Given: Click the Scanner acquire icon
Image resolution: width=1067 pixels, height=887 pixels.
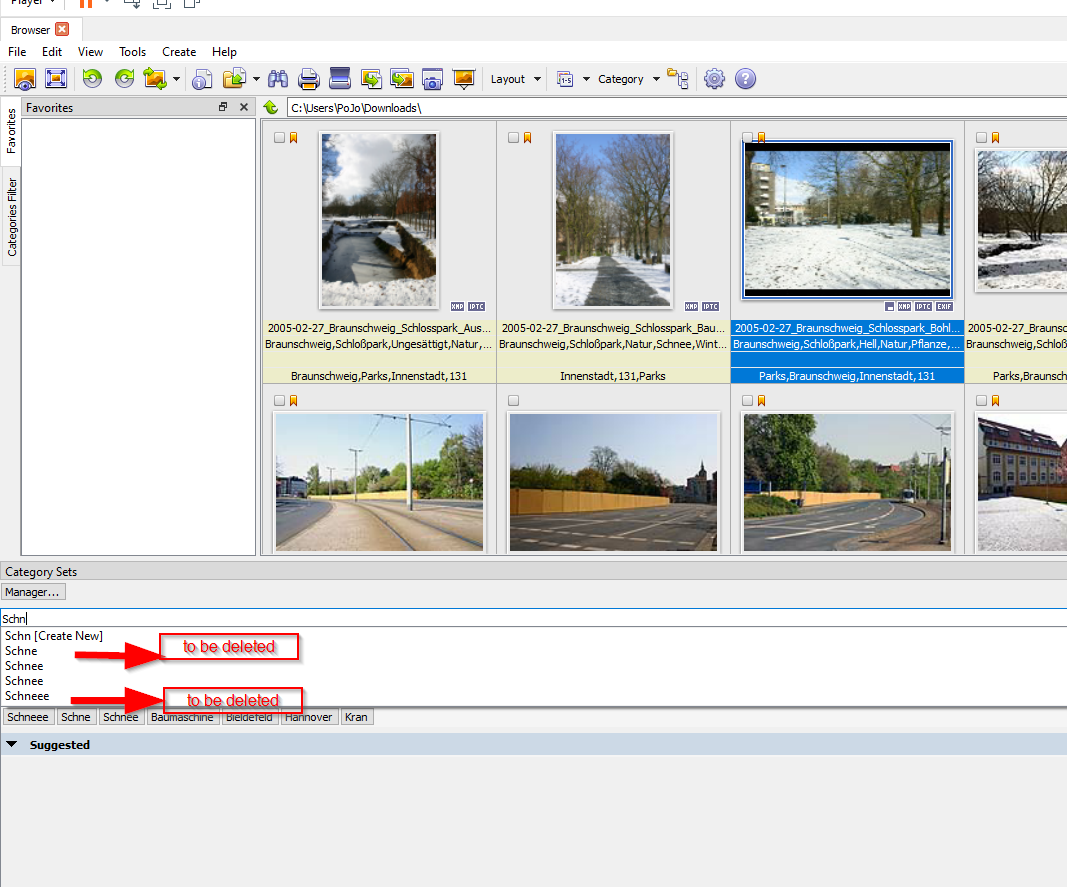Looking at the screenshot, I should tap(340, 79).
